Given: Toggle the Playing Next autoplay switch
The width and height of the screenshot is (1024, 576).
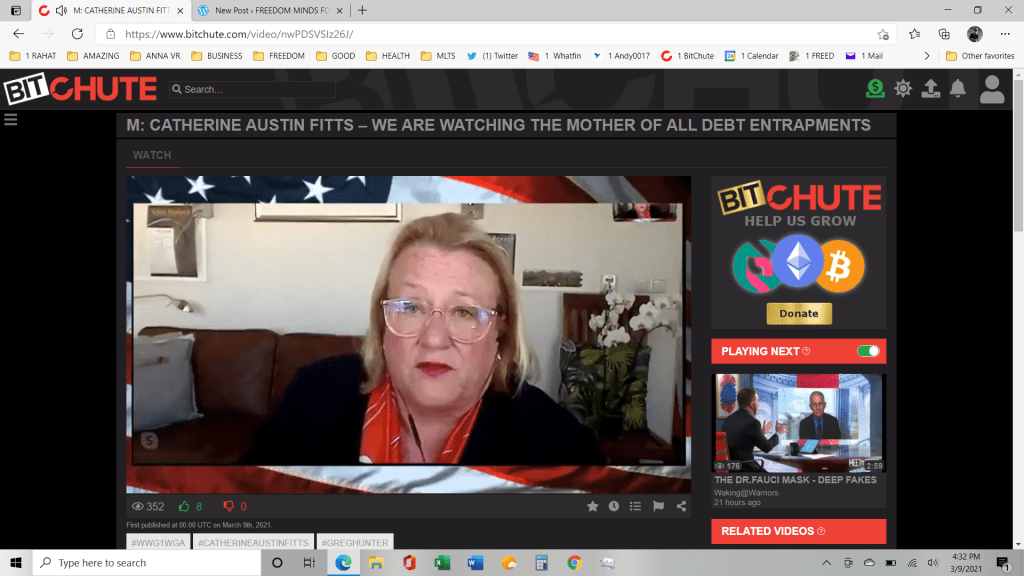Looking at the screenshot, I should 868,351.
